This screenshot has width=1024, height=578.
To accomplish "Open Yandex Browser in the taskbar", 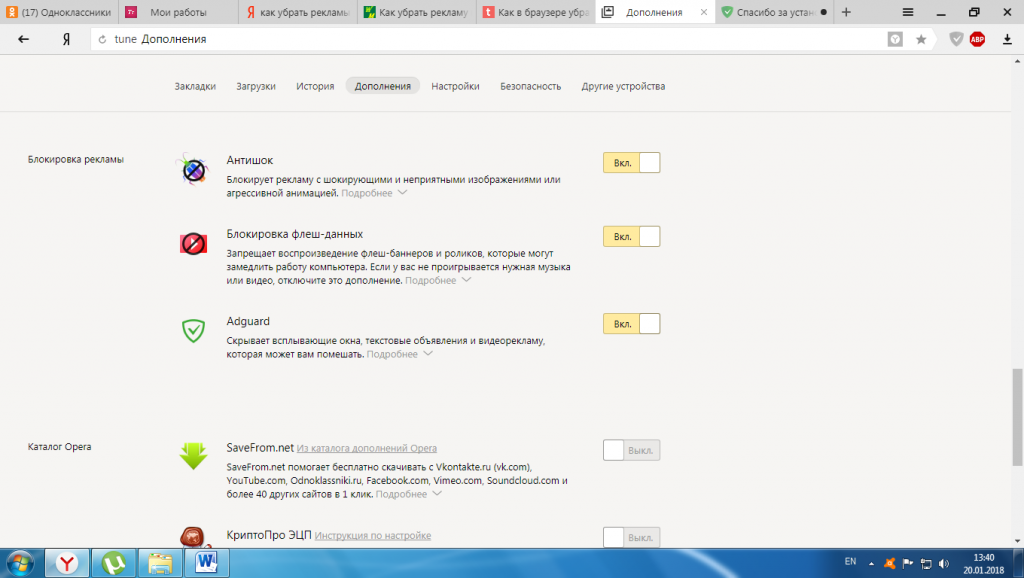I will click(67, 563).
